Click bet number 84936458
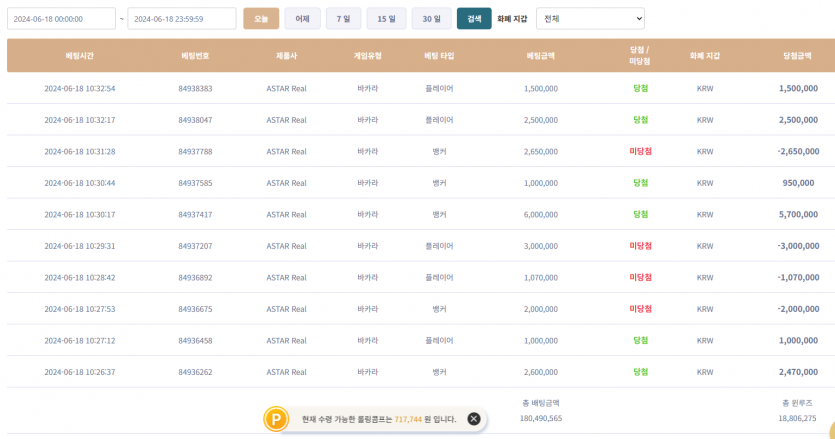 coord(195,340)
